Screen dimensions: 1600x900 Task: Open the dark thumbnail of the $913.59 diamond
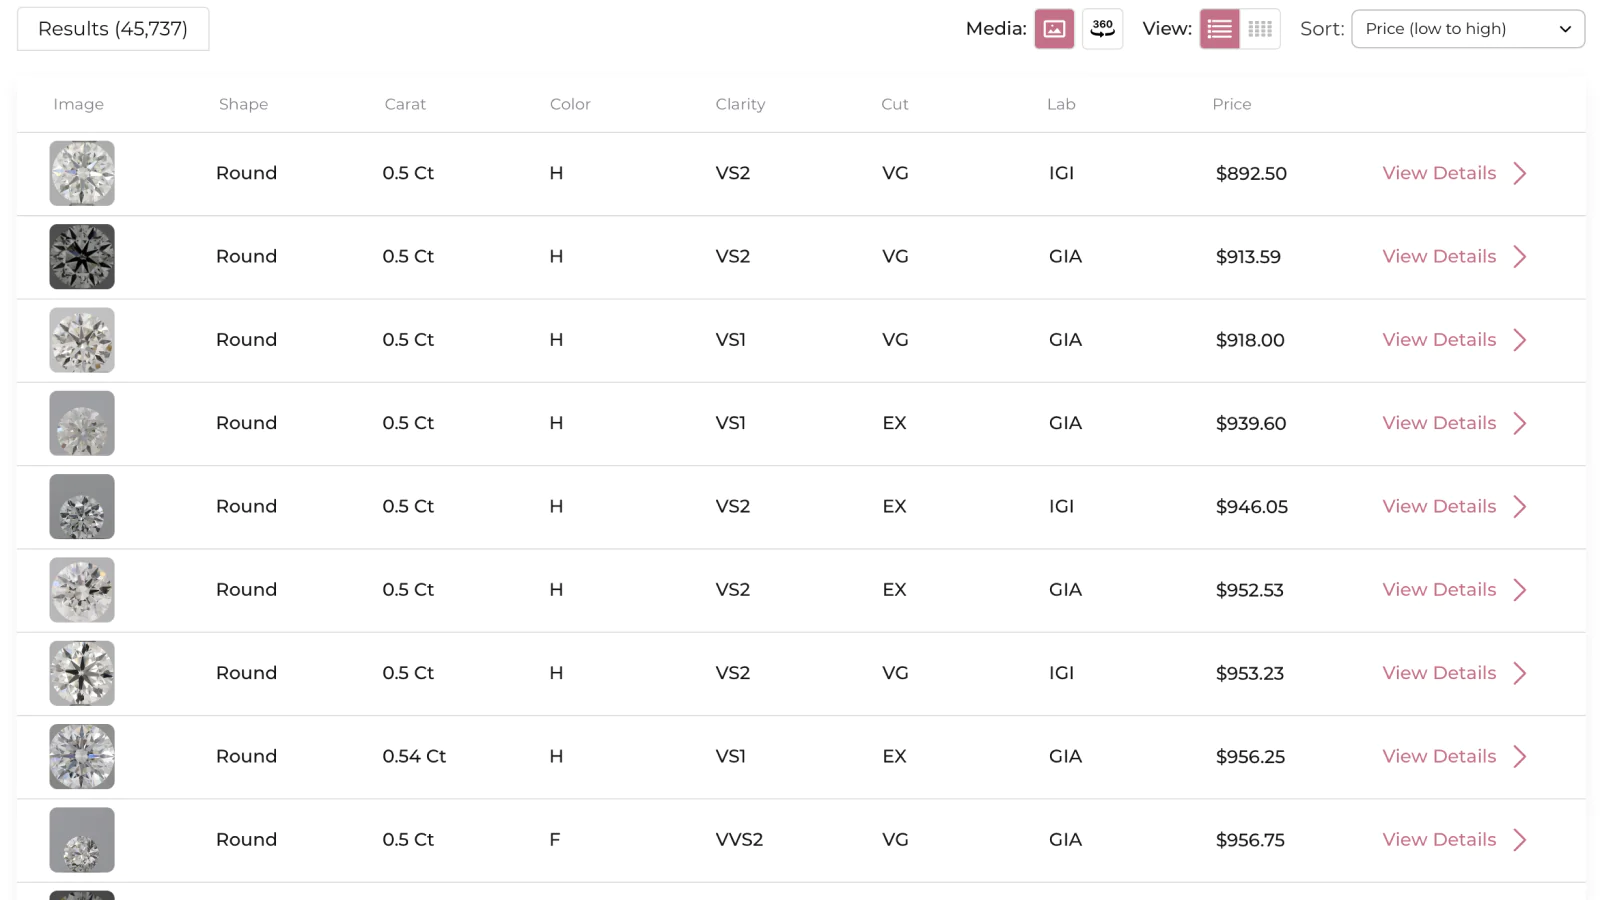pos(82,257)
